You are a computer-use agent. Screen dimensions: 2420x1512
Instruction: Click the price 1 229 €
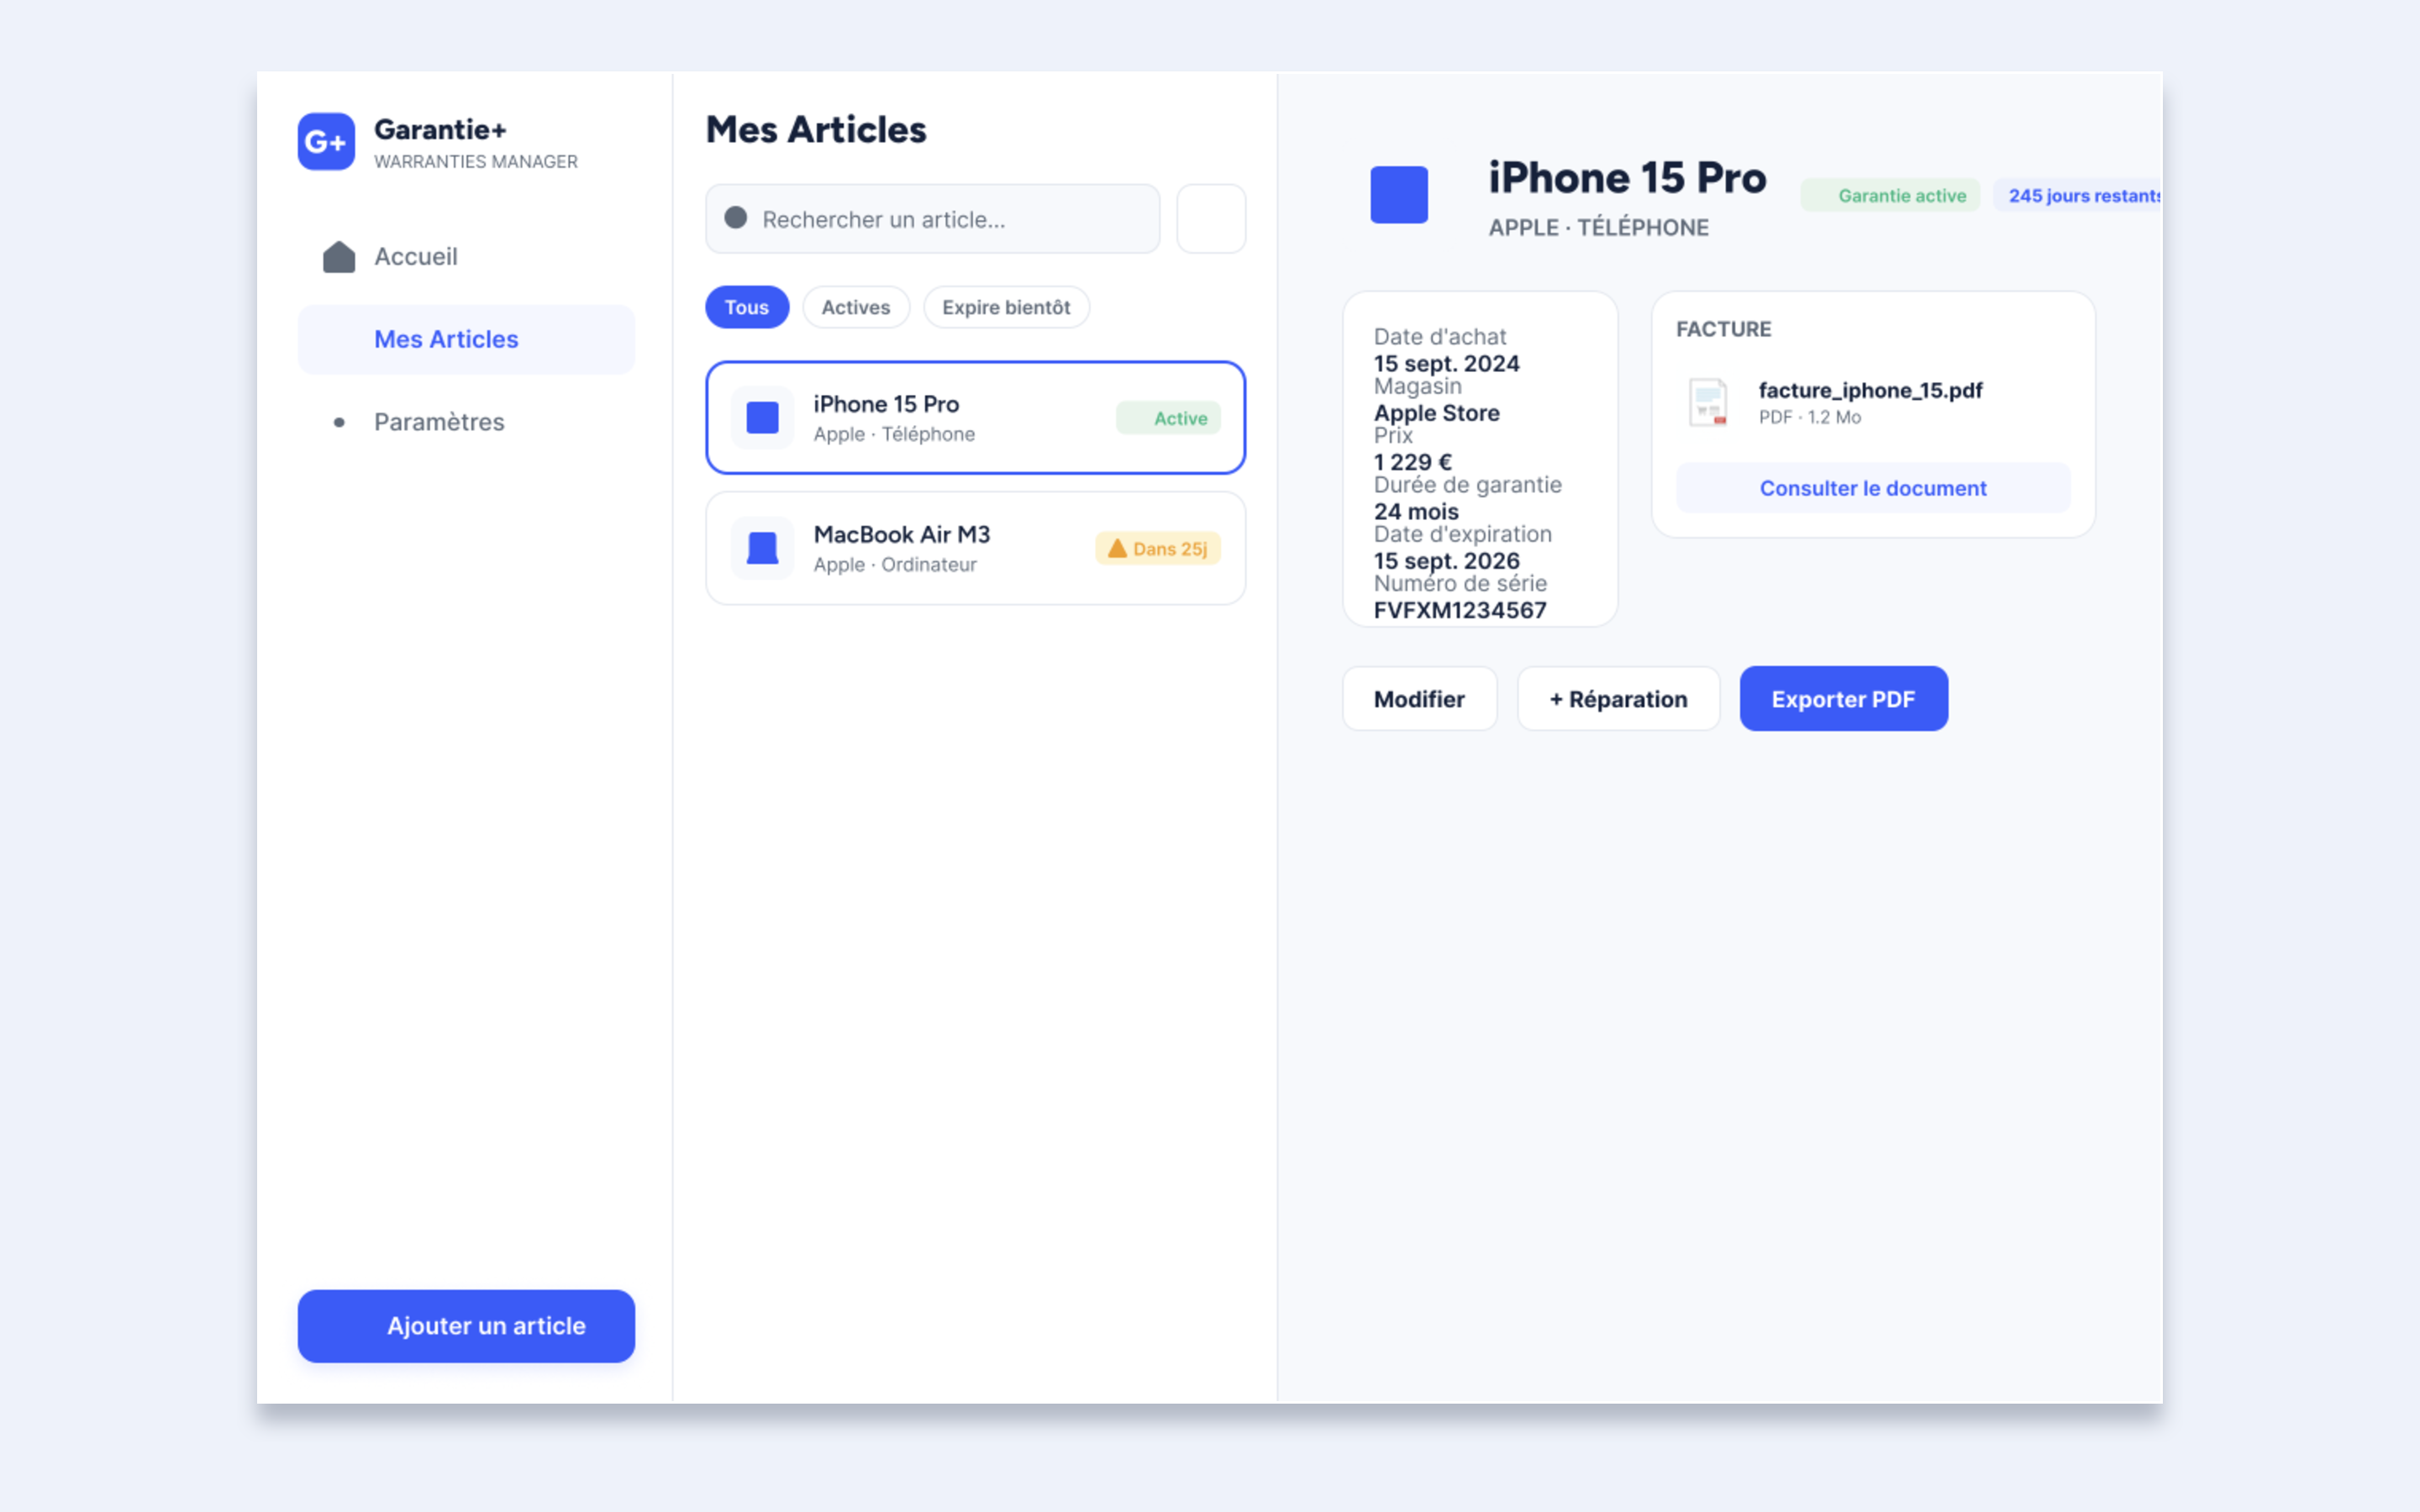pos(1412,462)
